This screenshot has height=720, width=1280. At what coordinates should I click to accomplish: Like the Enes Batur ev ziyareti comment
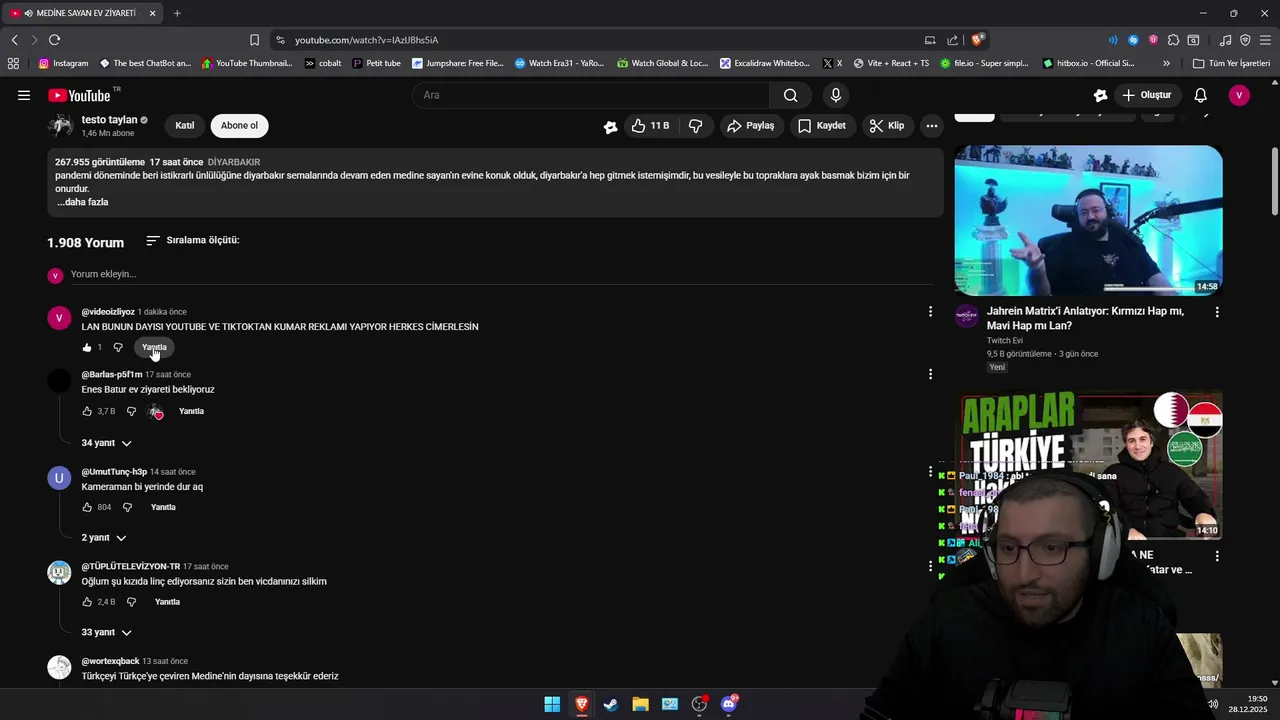point(87,411)
